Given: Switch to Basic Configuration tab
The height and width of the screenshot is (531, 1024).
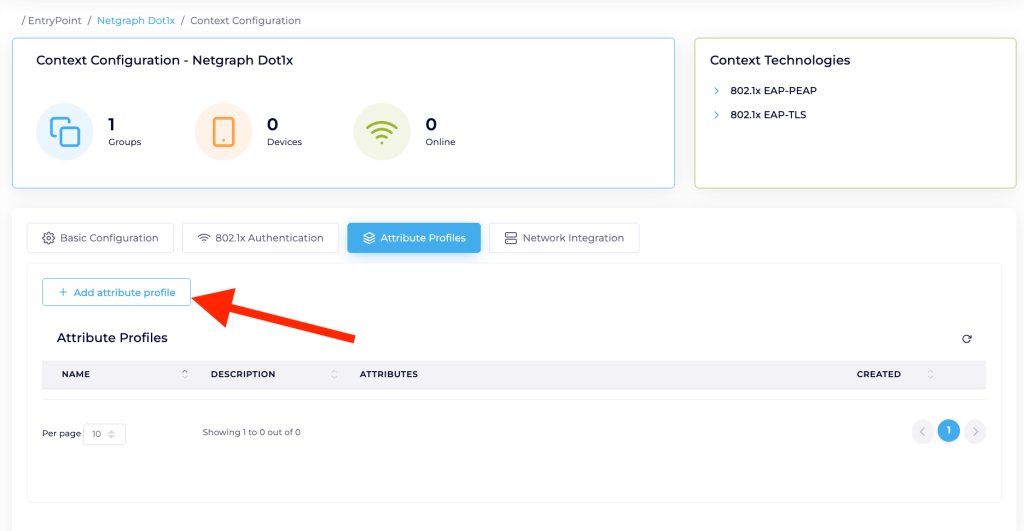Looking at the screenshot, I should [x=100, y=238].
